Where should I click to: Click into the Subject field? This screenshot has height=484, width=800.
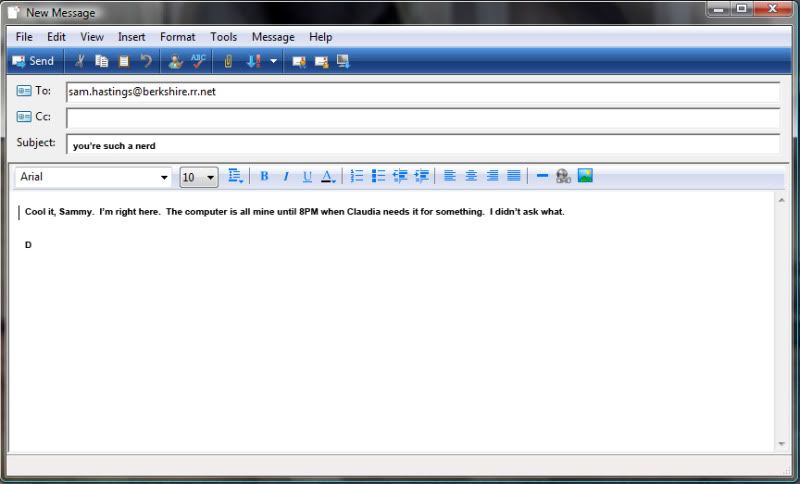point(423,144)
